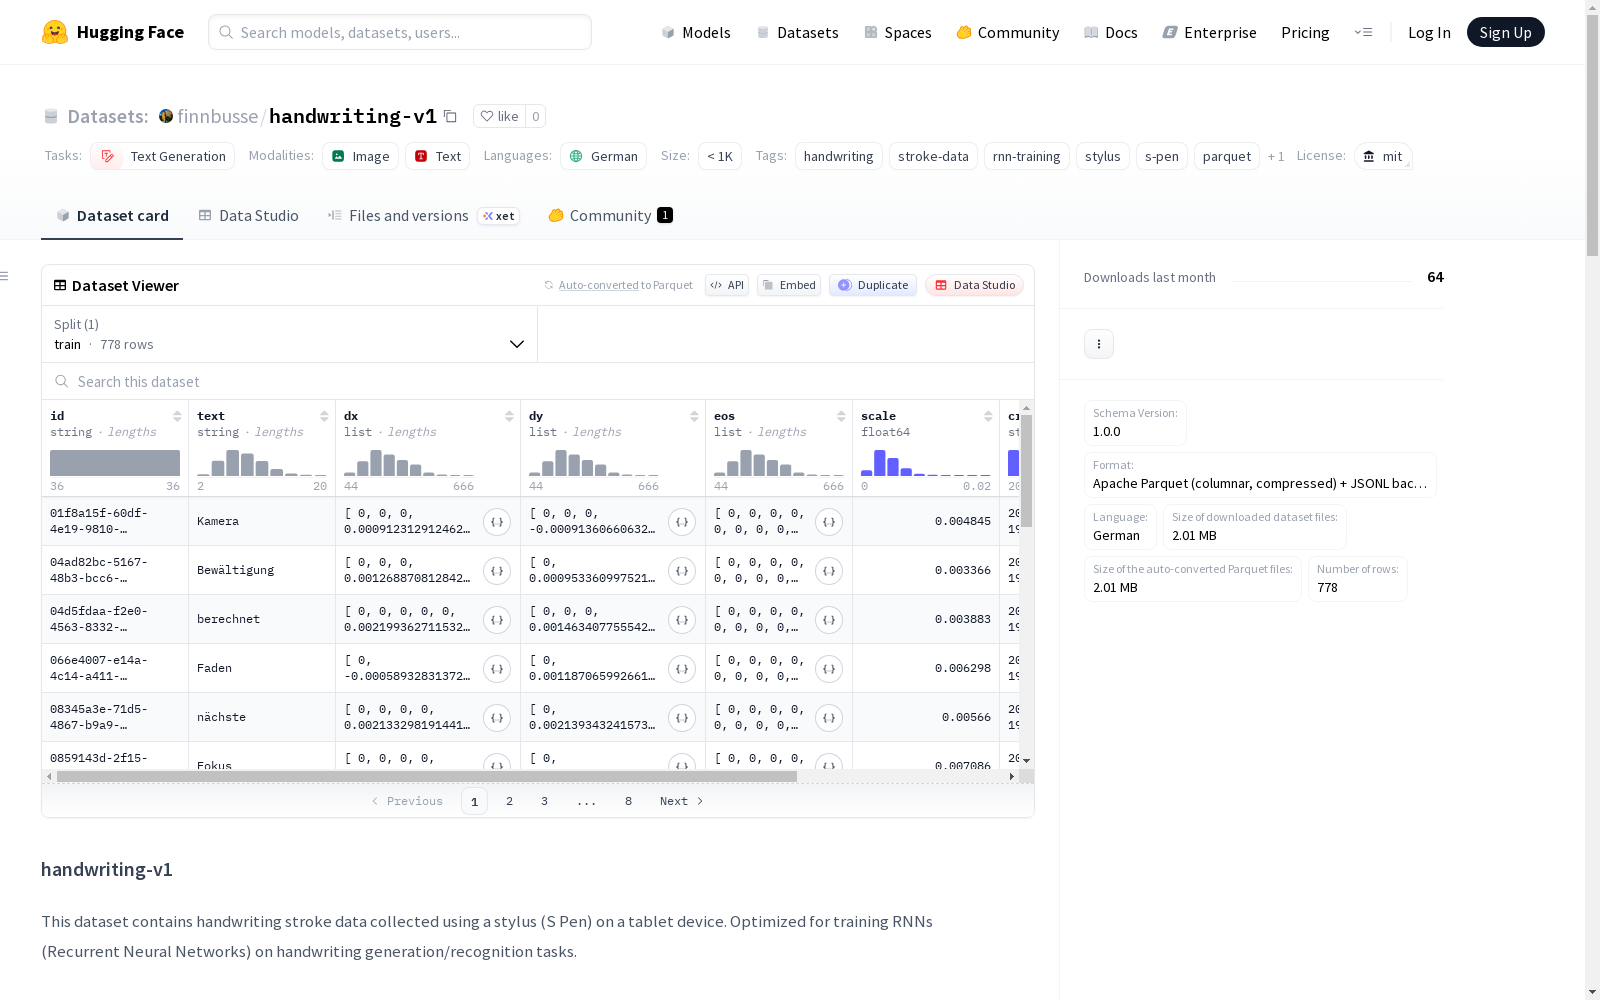1600x1000 pixels.
Task: Expand the +1 more tags indicator
Action: tap(1276, 156)
